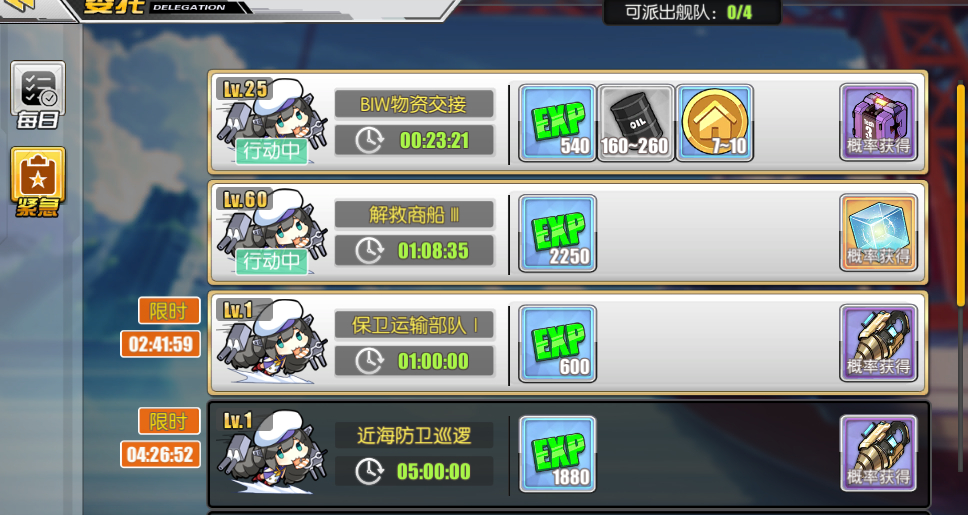Viewport: 968px width, 515px height.
Task: Click the yellow scrollbar on the right
Action: (961, 195)
